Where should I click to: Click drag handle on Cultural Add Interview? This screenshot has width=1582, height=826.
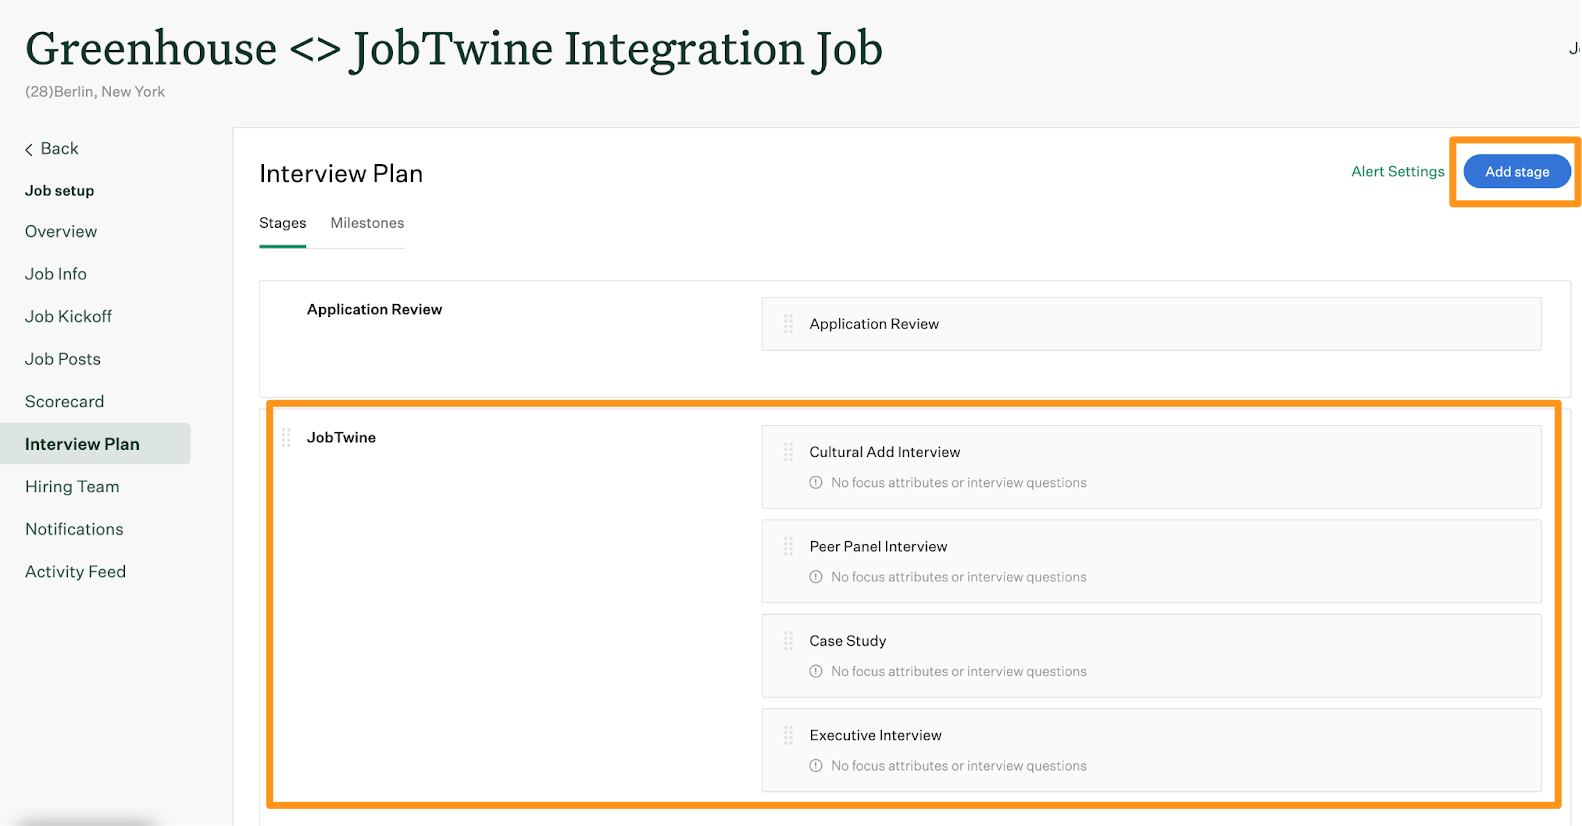tap(788, 452)
